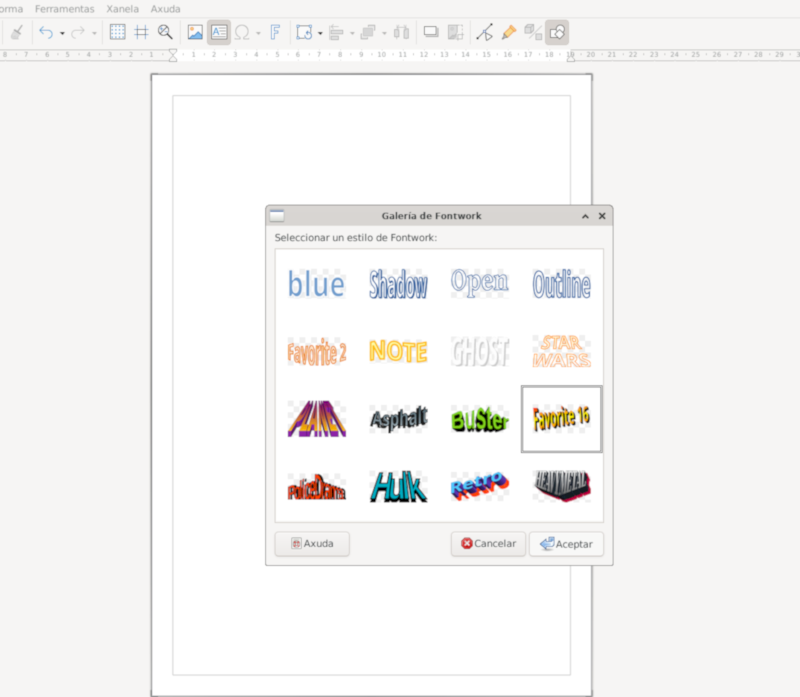Screen dimensions: 800x697
Task: Toggle the Display Grid icon
Action: tap(116, 31)
